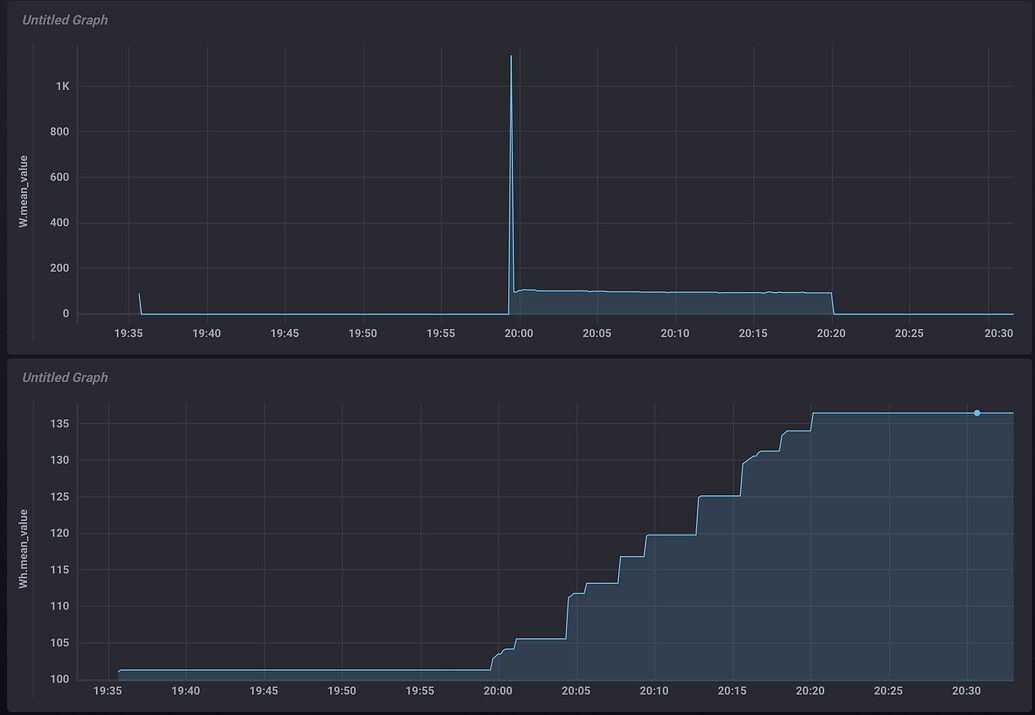This screenshot has height=715, width=1035.
Task: Click the 0 label on top chart axis
Action: tap(66, 312)
